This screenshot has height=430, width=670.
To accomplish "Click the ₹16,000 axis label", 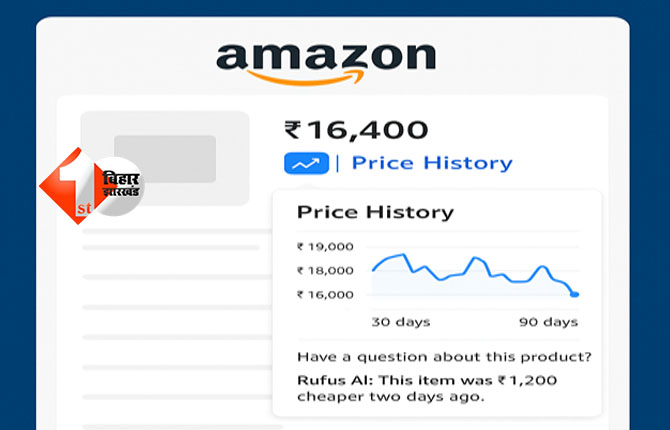I will pyautogui.click(x=325, y=294).
